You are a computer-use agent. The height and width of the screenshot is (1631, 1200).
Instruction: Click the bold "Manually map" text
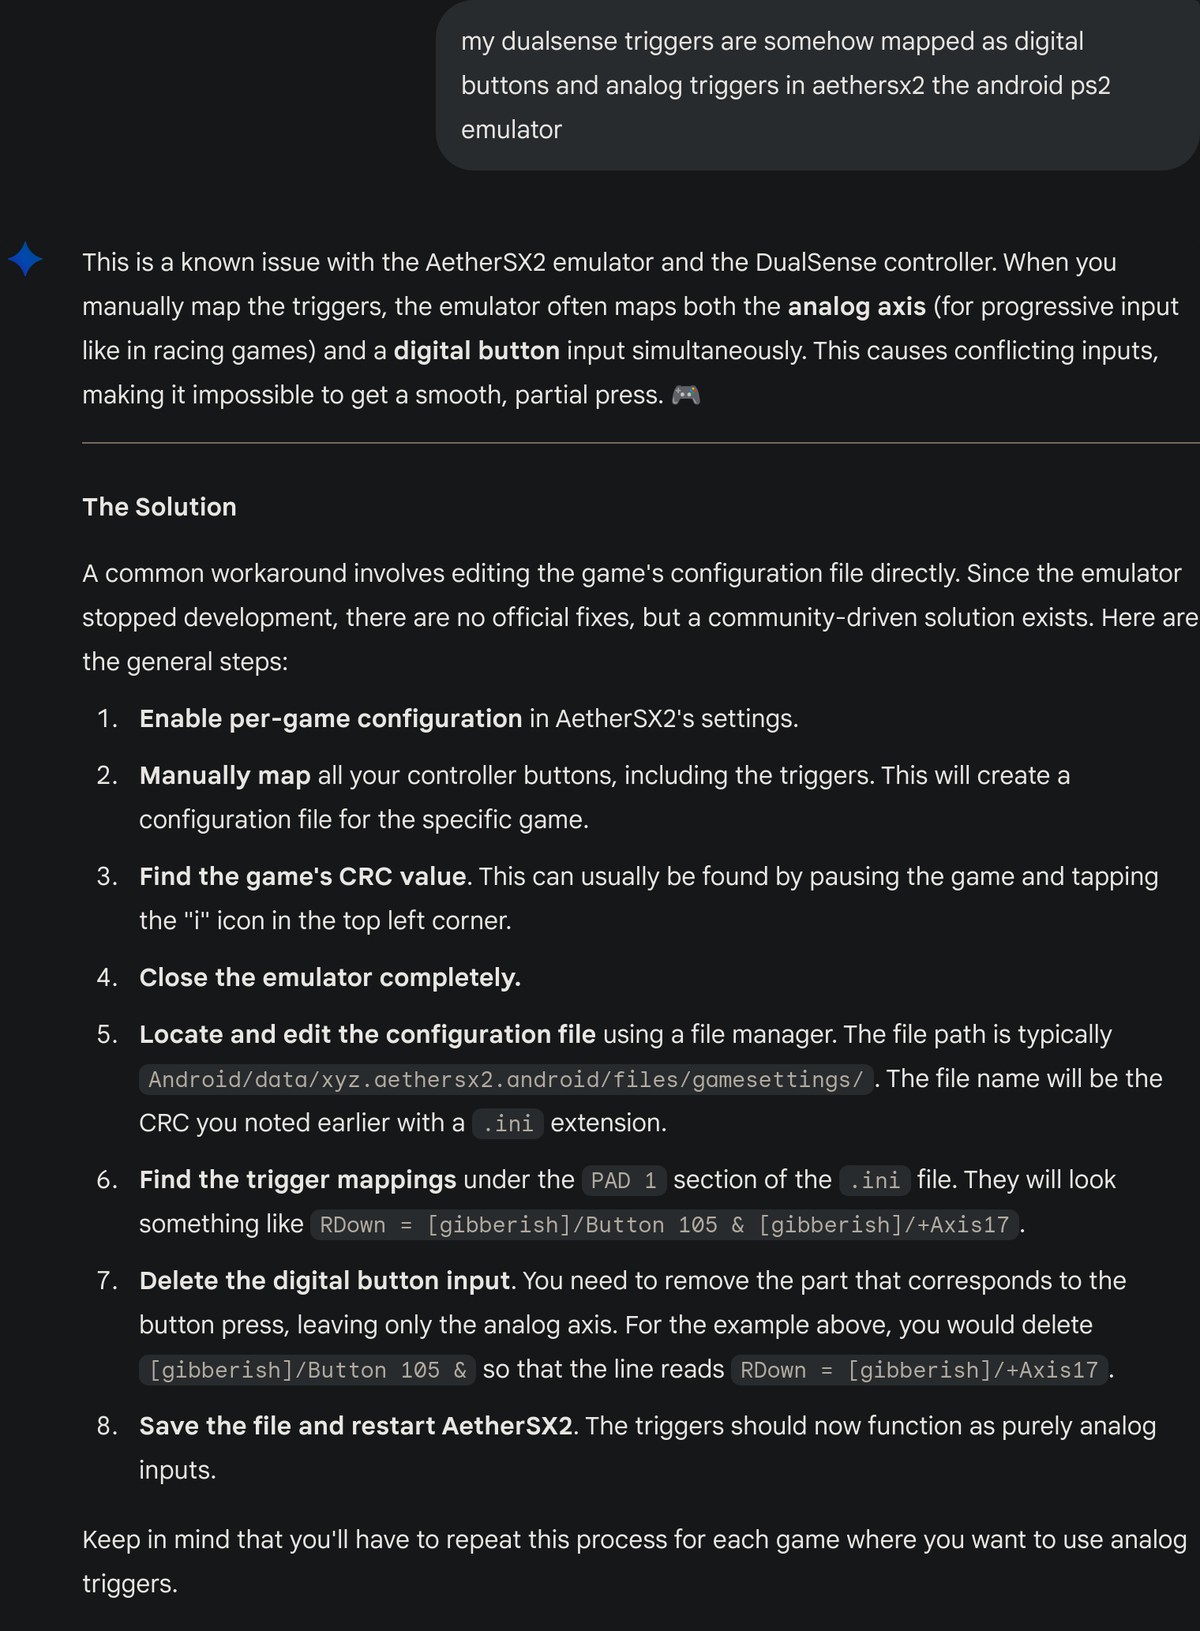point(225,776)
